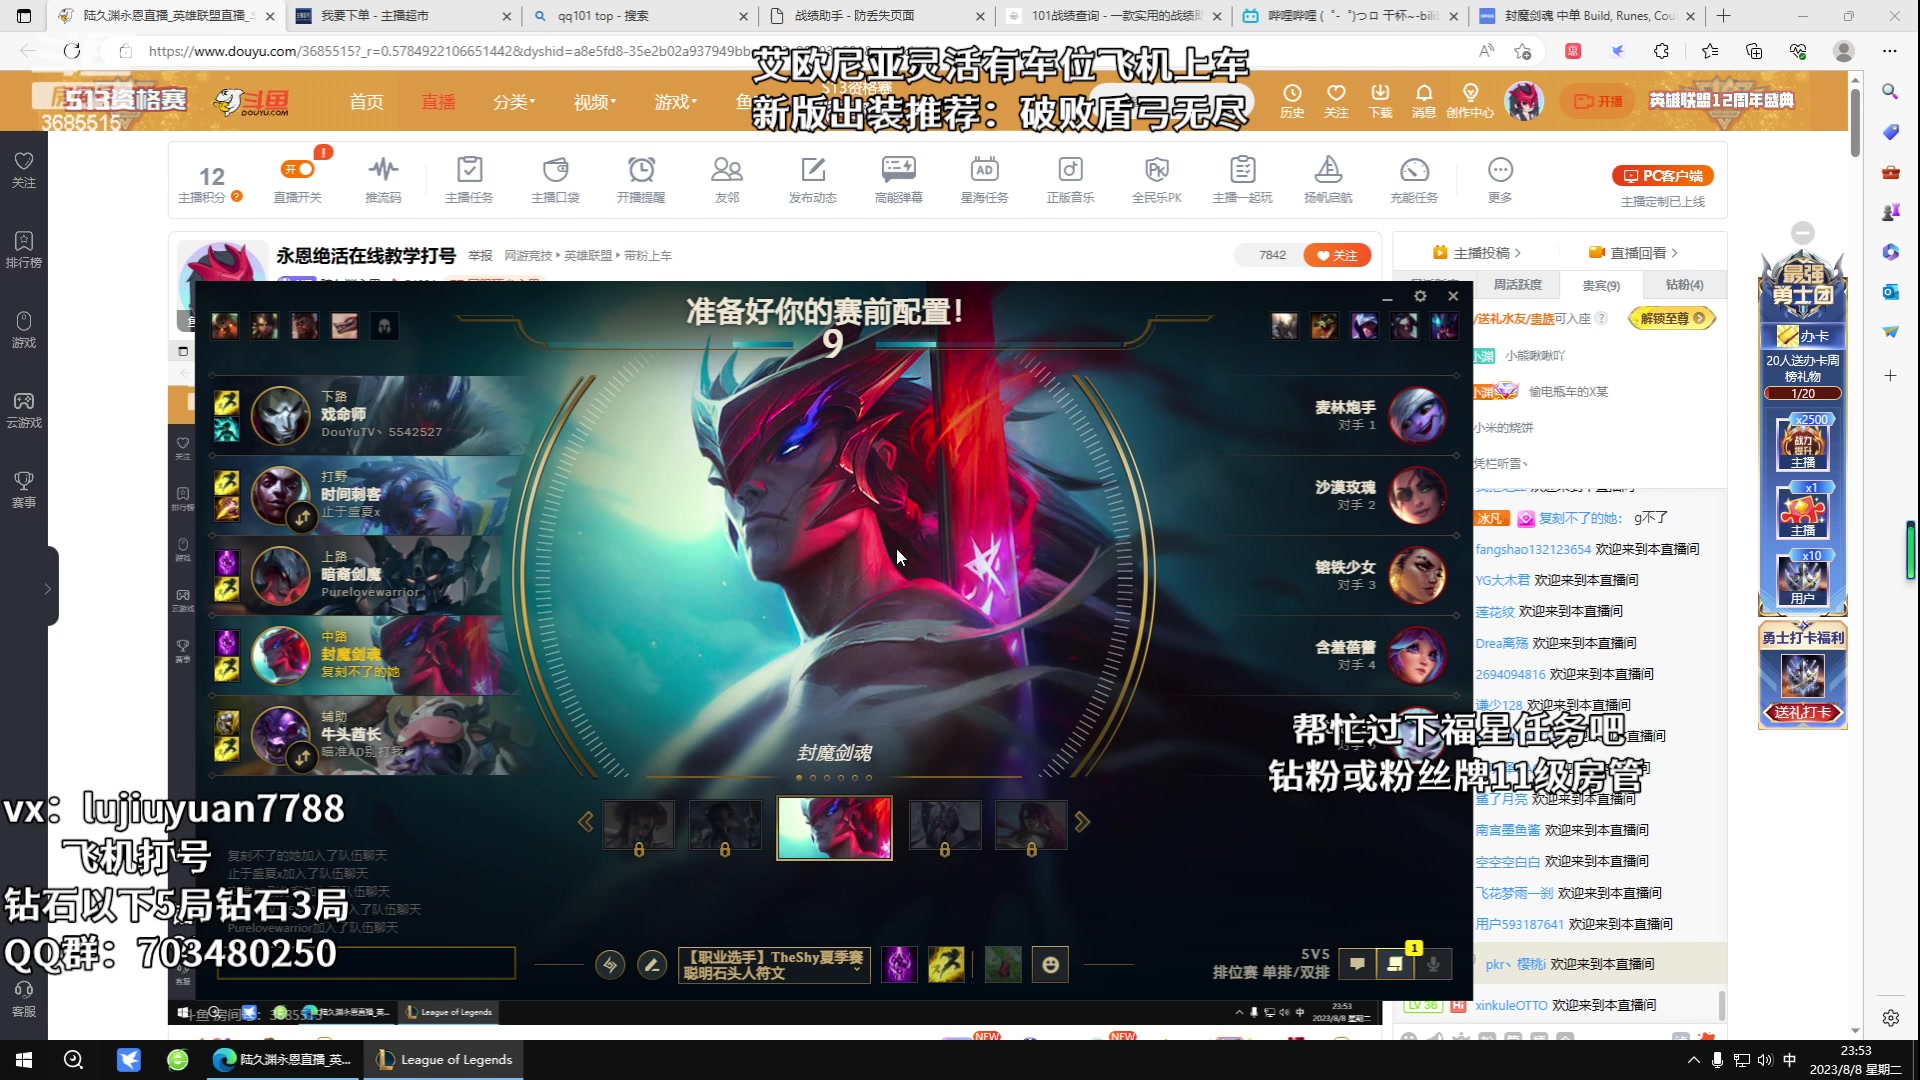
Task: Expand the 视频 dropdown menu
Action: click(595, 102)
